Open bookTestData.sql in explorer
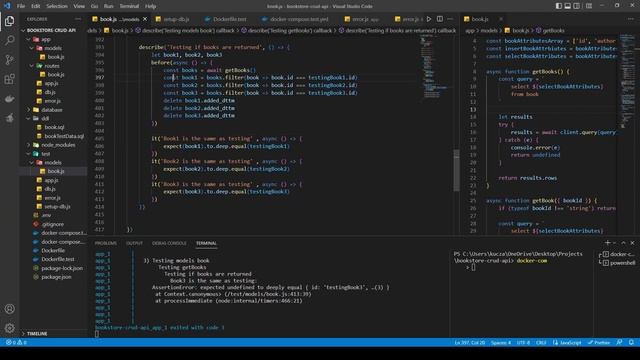 coord(64,136)
